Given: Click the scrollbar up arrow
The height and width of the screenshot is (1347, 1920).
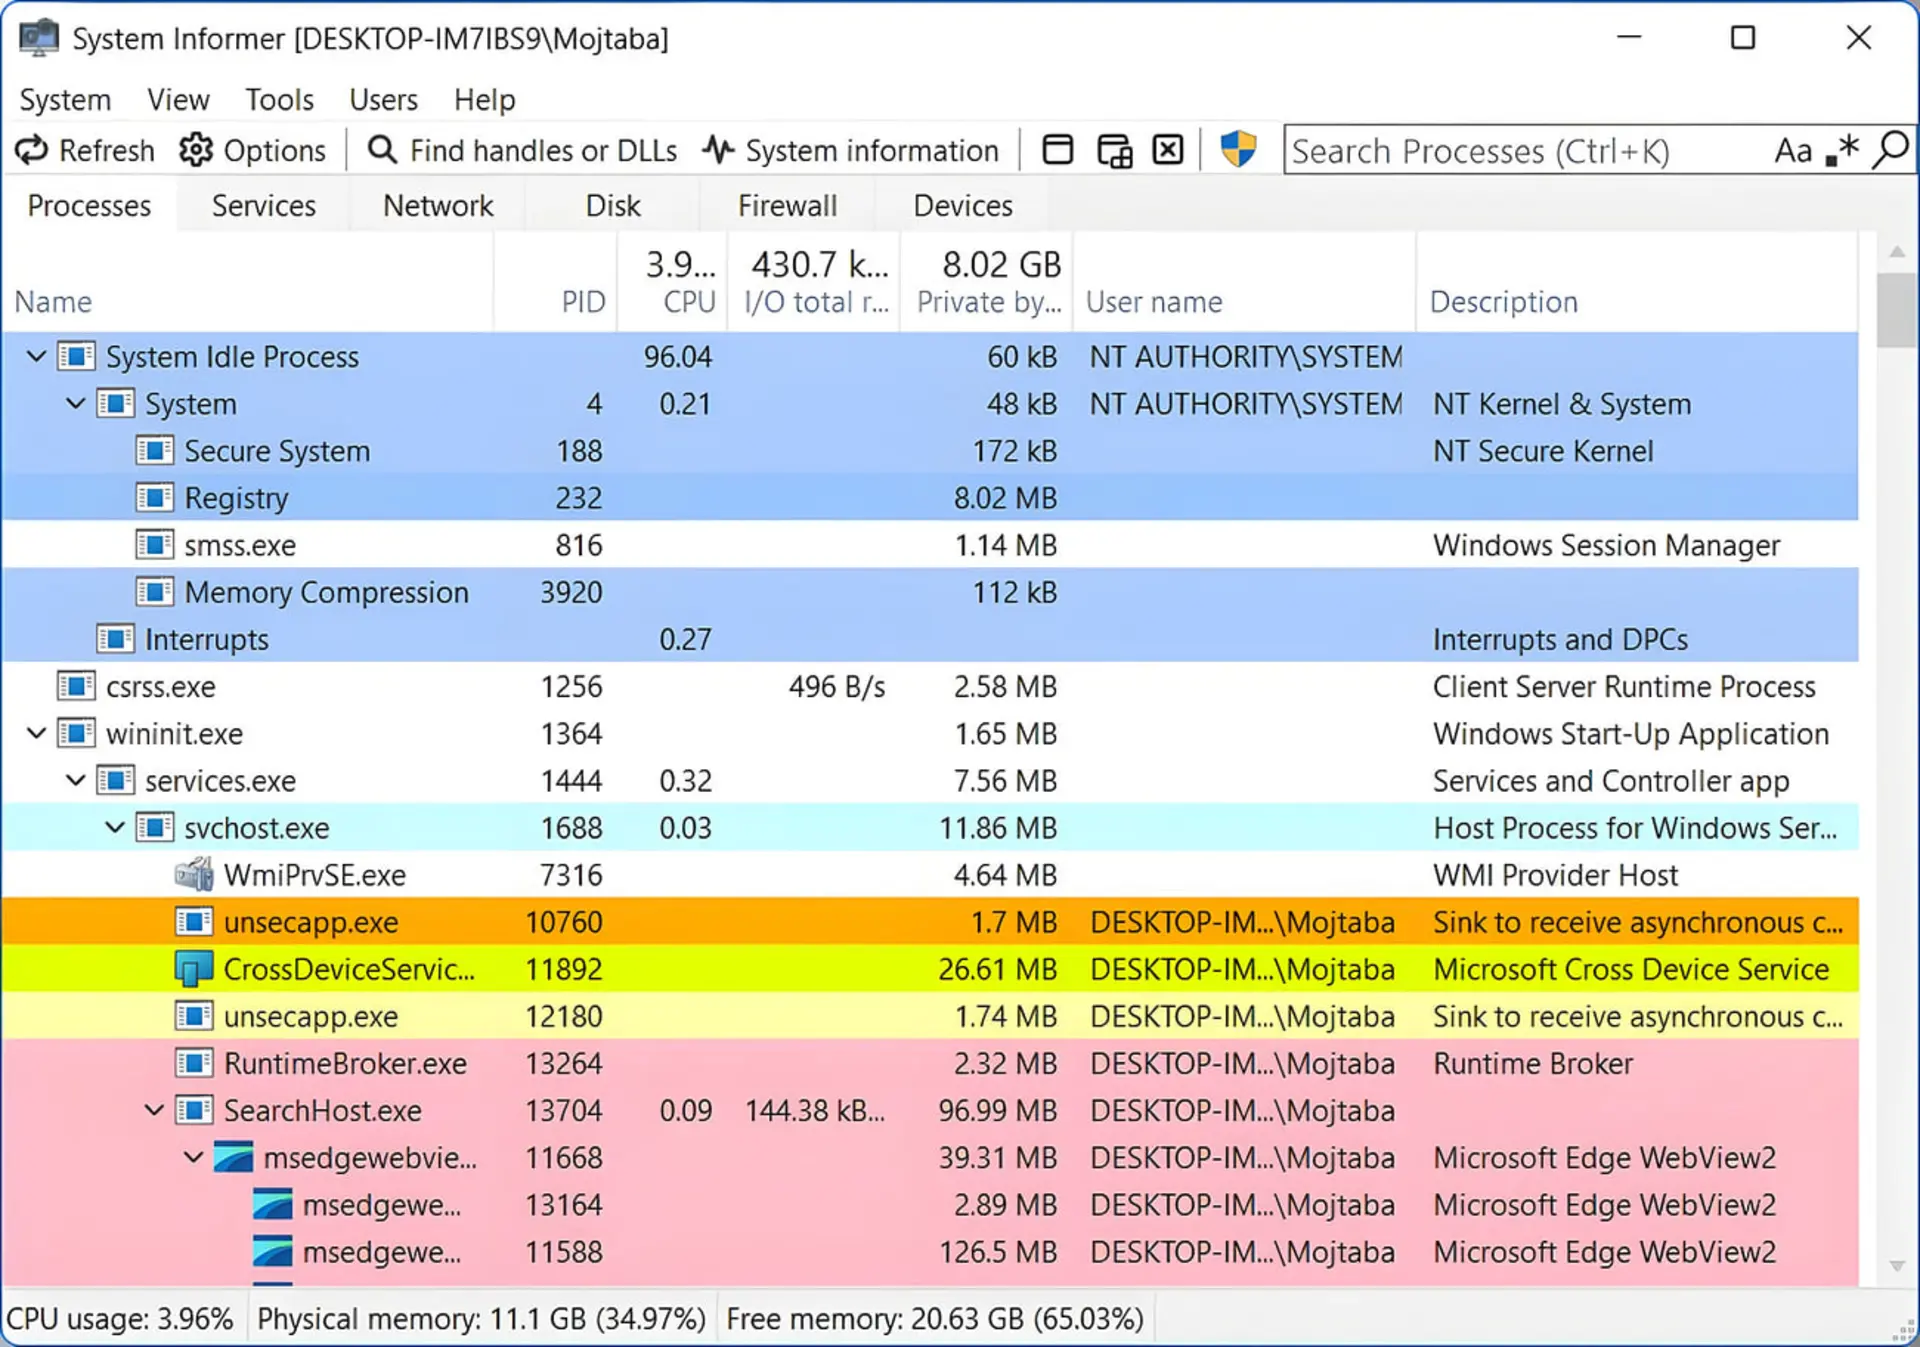Looking at the screenshot, I should tap(1897, 251).
